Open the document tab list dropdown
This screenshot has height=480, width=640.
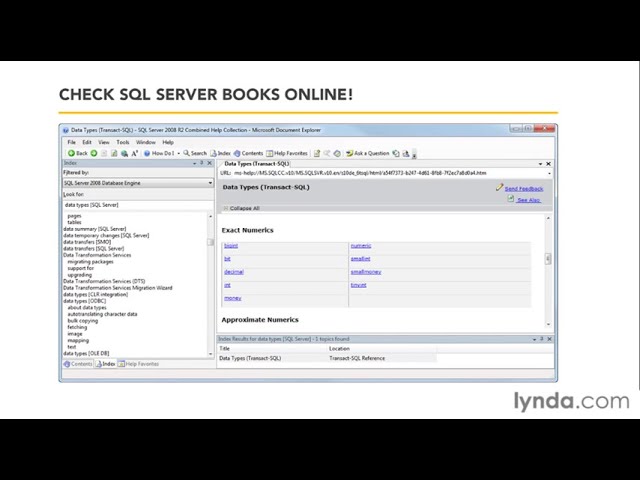(540, 164)
